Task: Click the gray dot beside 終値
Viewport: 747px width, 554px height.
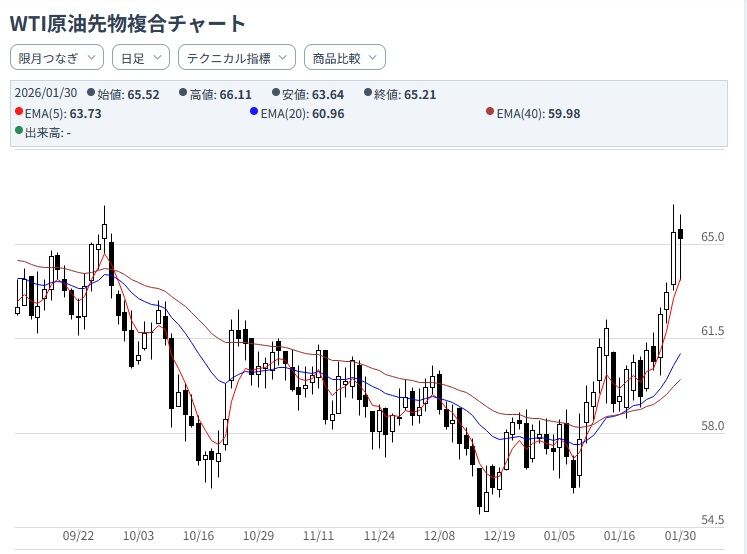Action: point(367,93)
